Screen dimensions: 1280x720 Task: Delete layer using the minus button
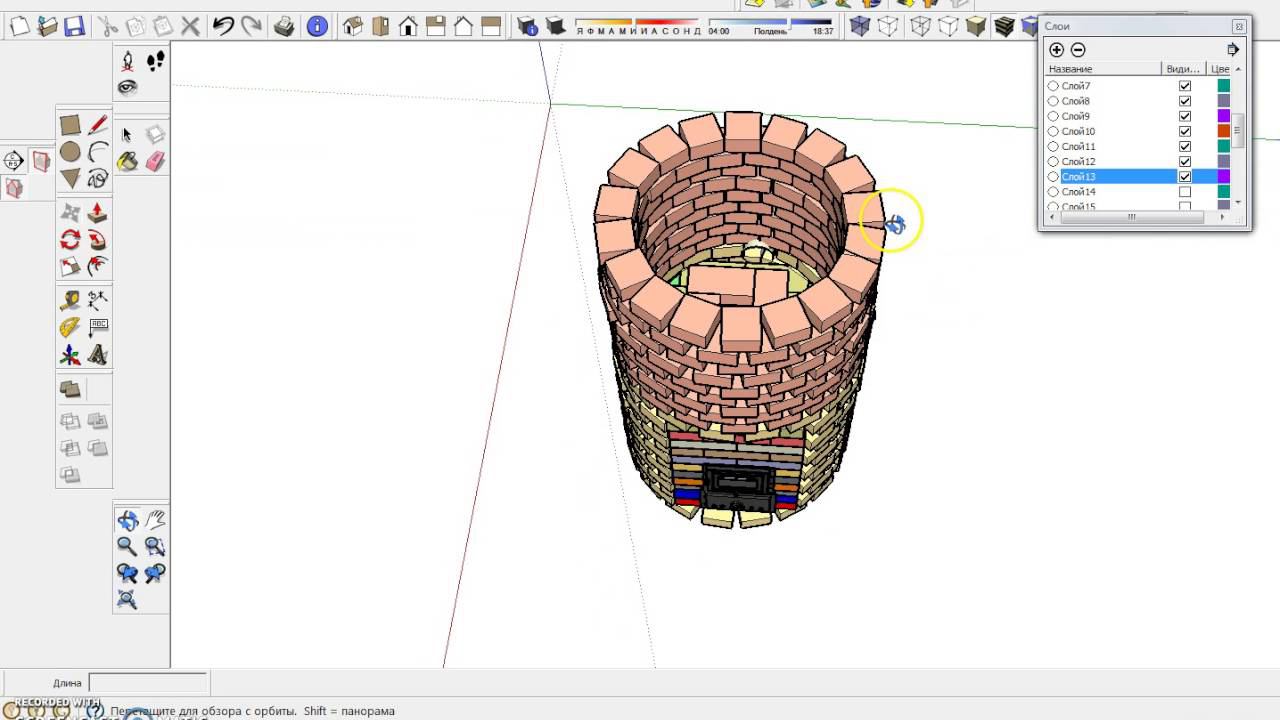pos(1078,49)
